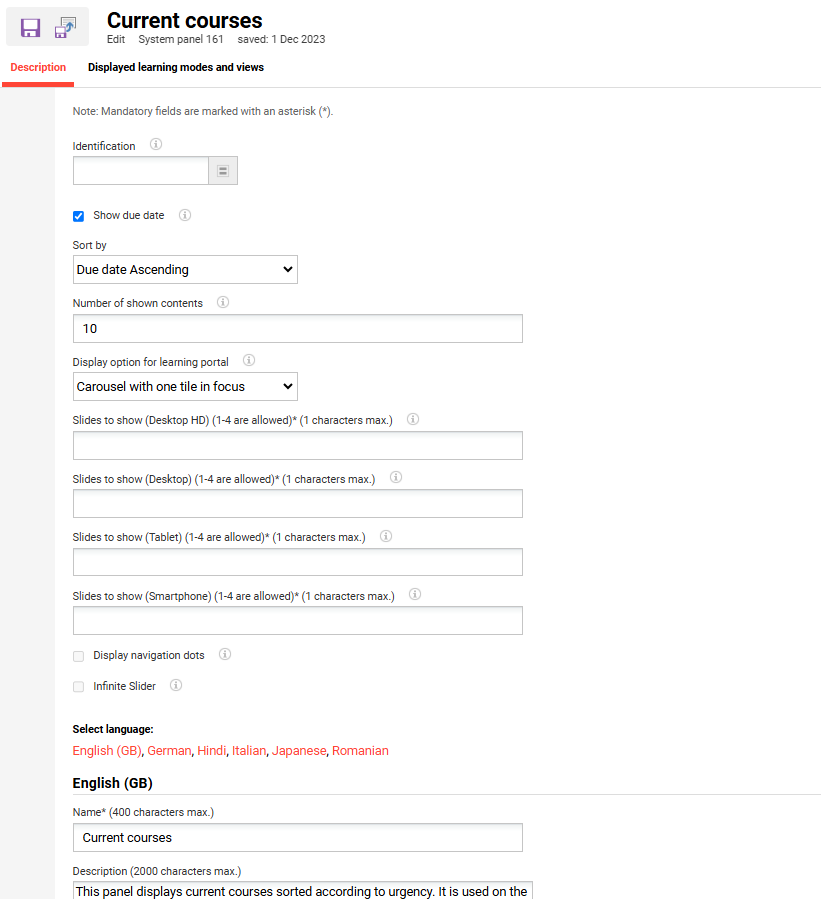Click the Name field containing Current courses
The image size is (821, 899).
(x=297, y=837)
